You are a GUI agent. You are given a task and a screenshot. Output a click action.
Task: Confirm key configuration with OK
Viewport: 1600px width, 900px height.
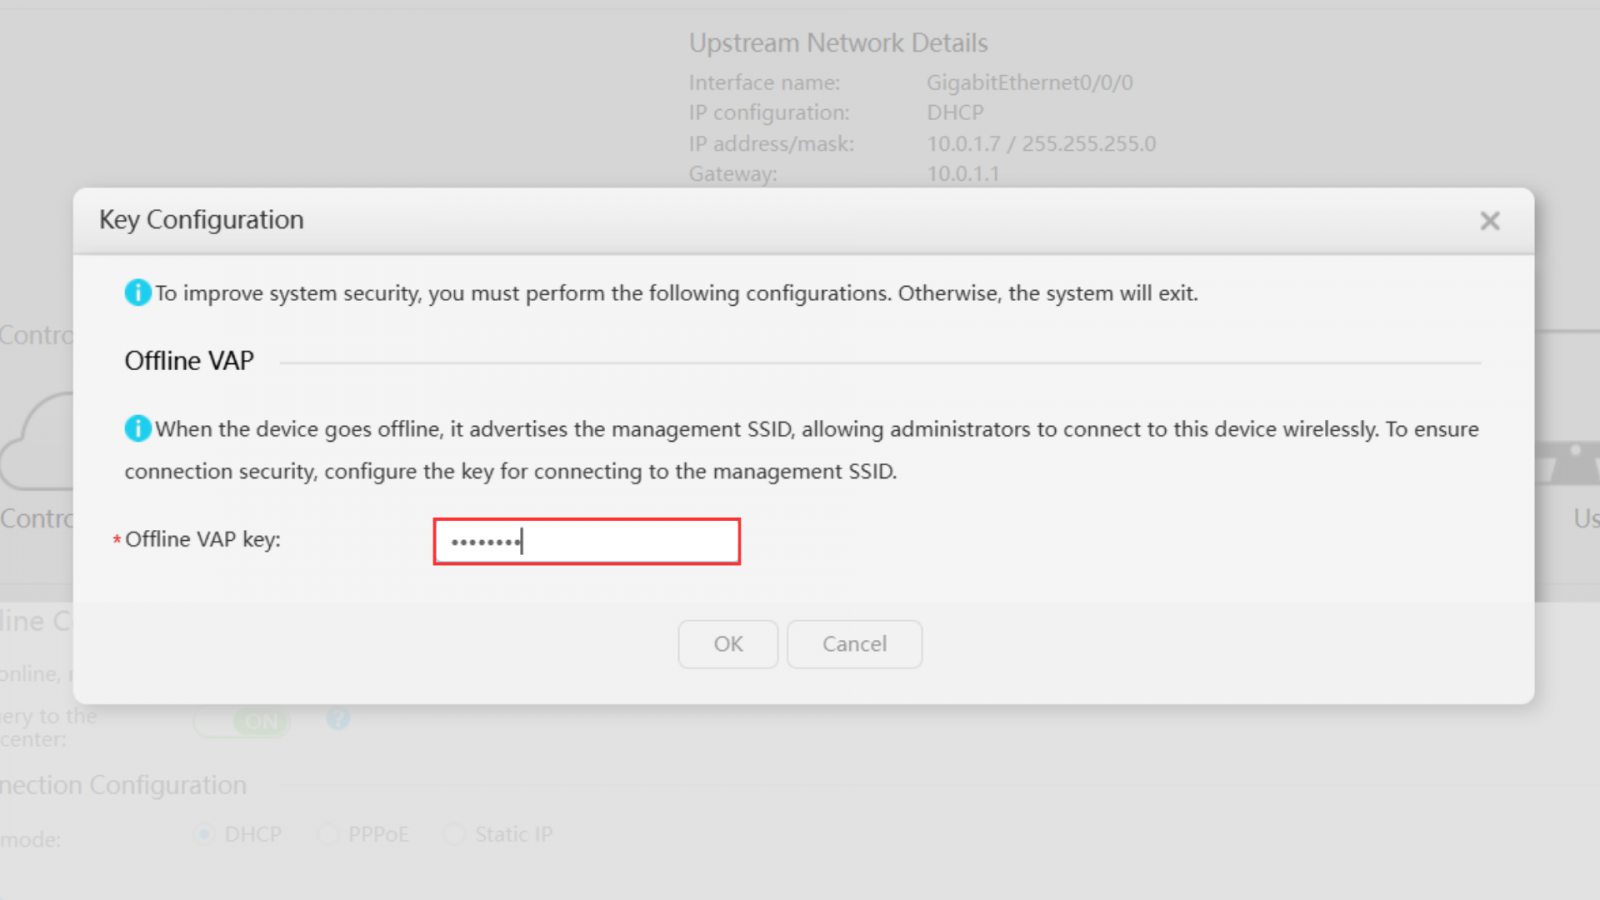[x=727, y=644]
